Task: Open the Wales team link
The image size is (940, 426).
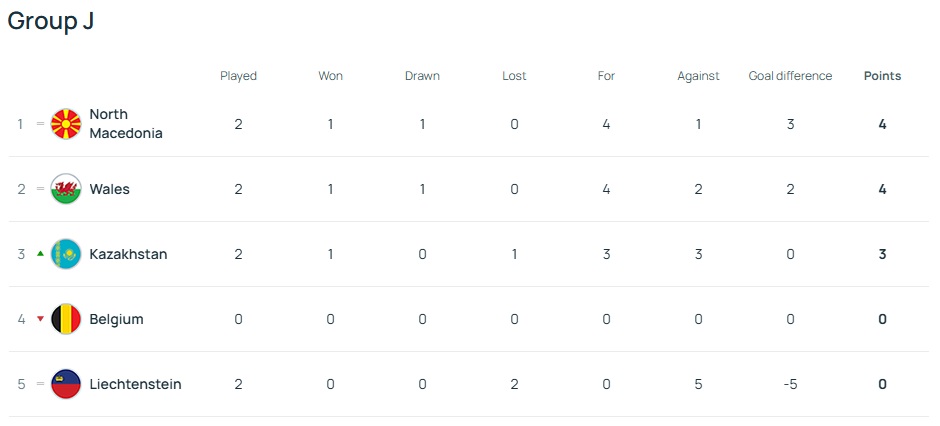Action: coord(109,189)
